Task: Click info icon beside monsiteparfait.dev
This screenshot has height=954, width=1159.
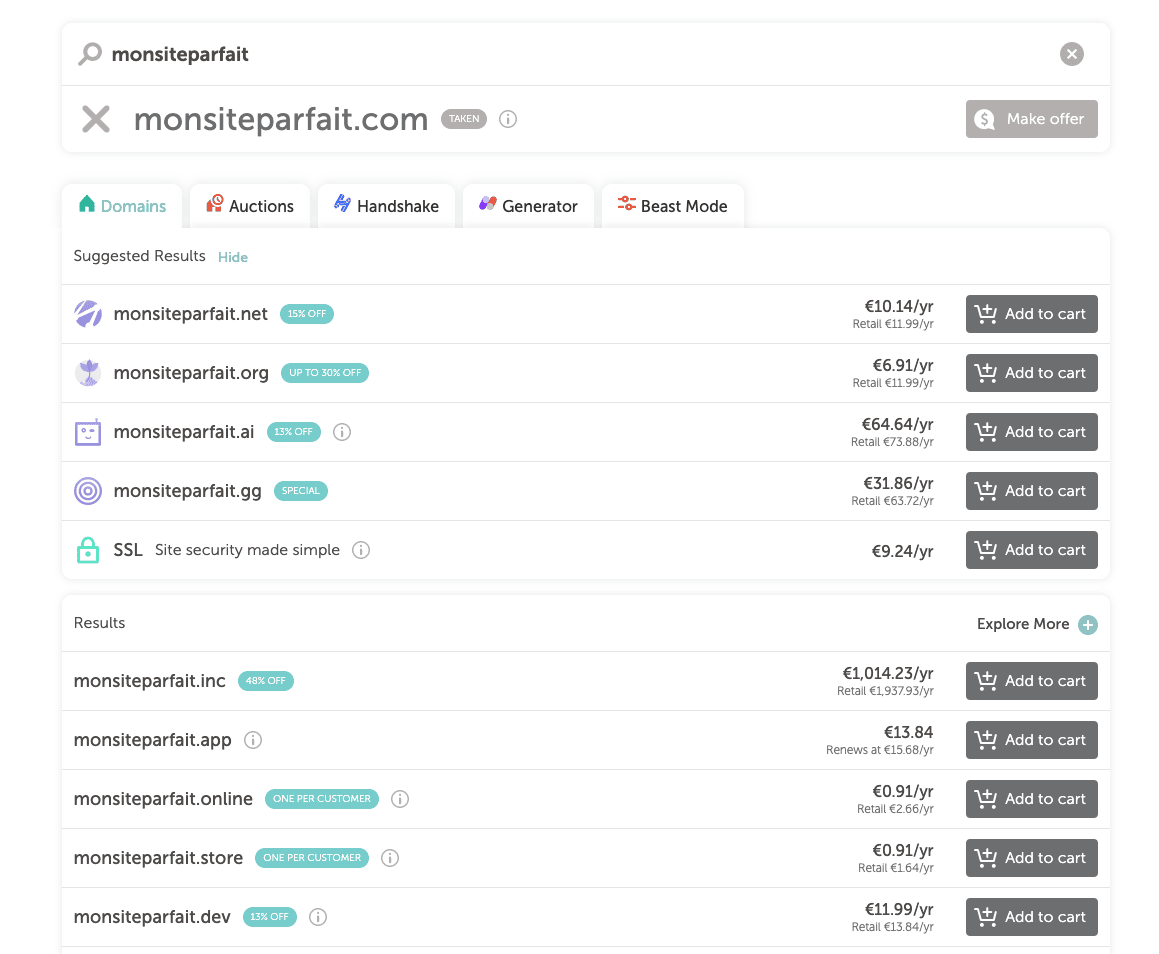Action: [x=318, y=917]
